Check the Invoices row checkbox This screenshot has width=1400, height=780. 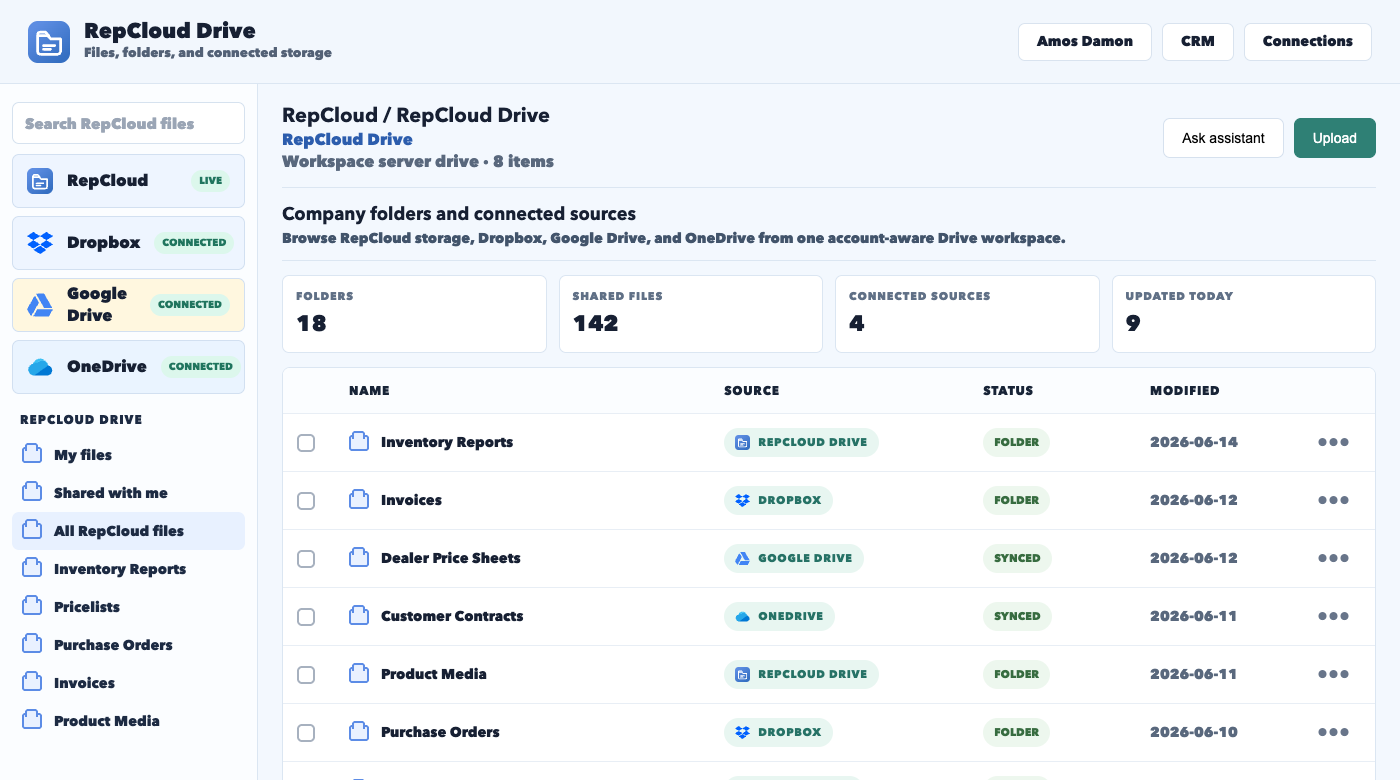[x=306, y=501]
